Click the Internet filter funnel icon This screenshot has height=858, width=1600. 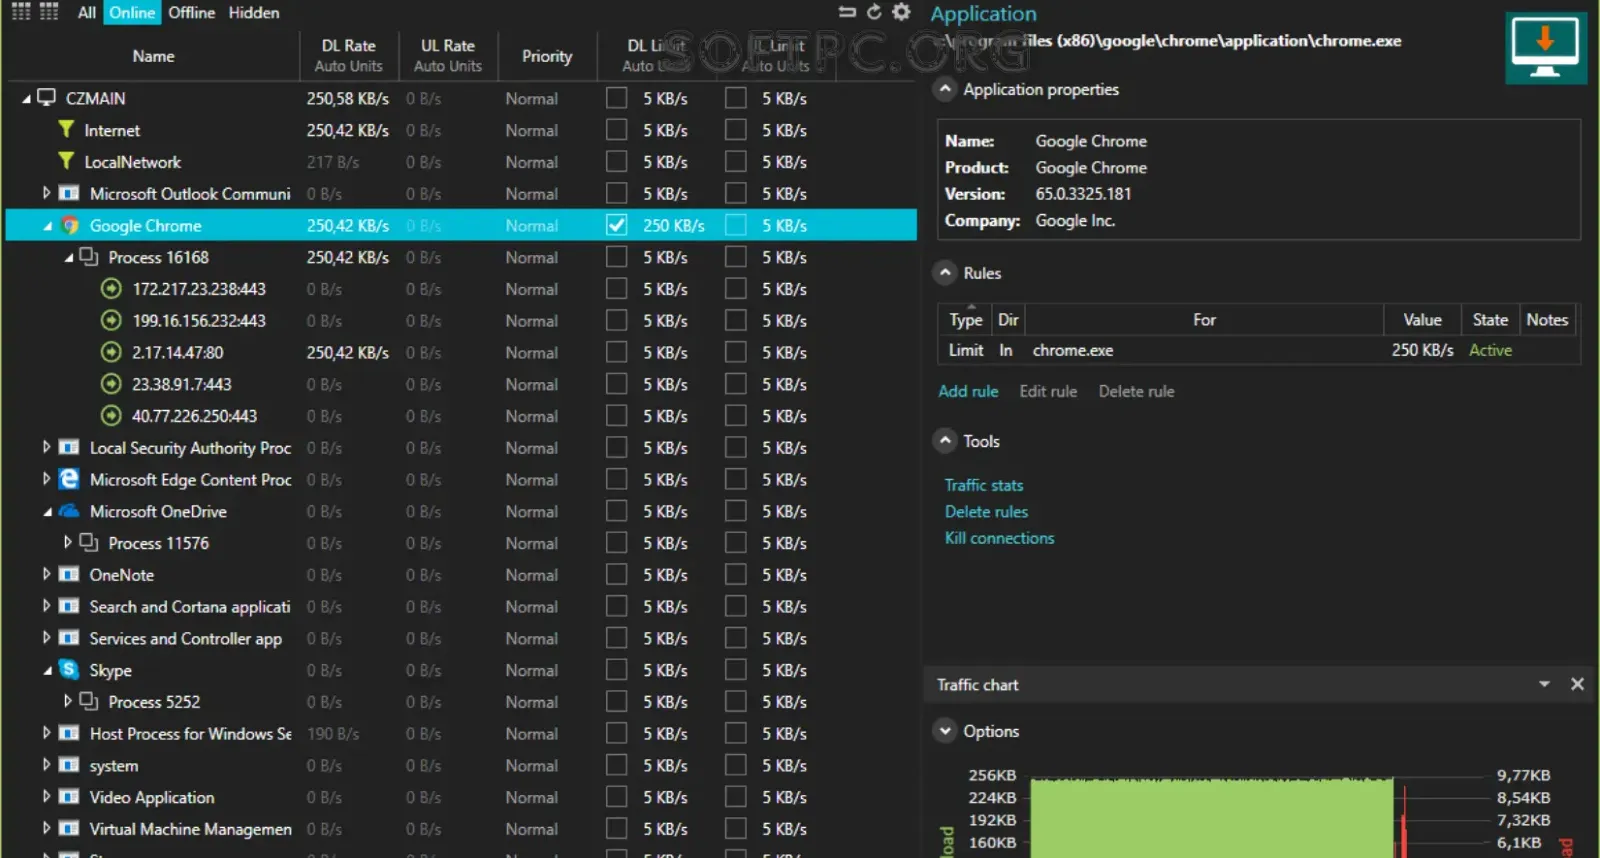click(x=67, y=129)
